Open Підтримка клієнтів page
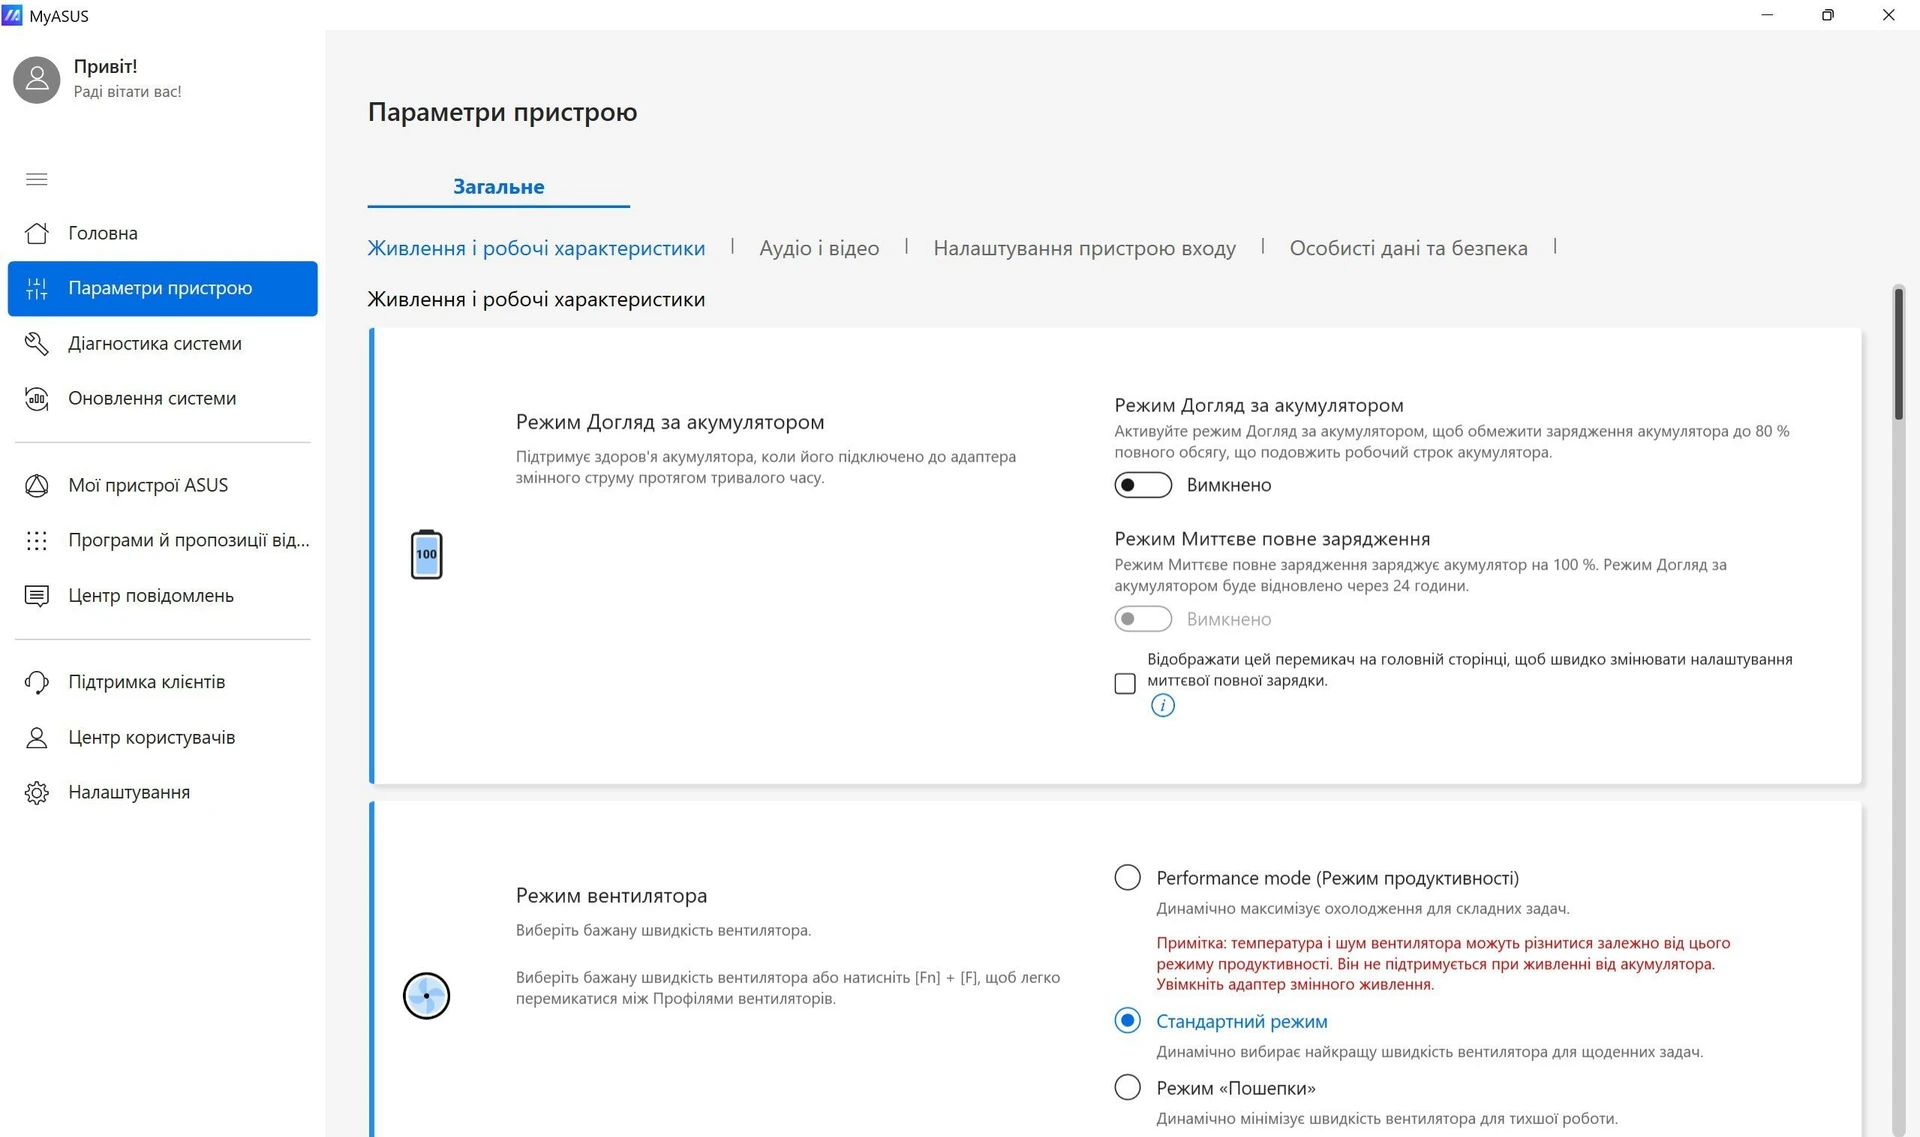The image size is (1920, 1137). coord(163,682)
